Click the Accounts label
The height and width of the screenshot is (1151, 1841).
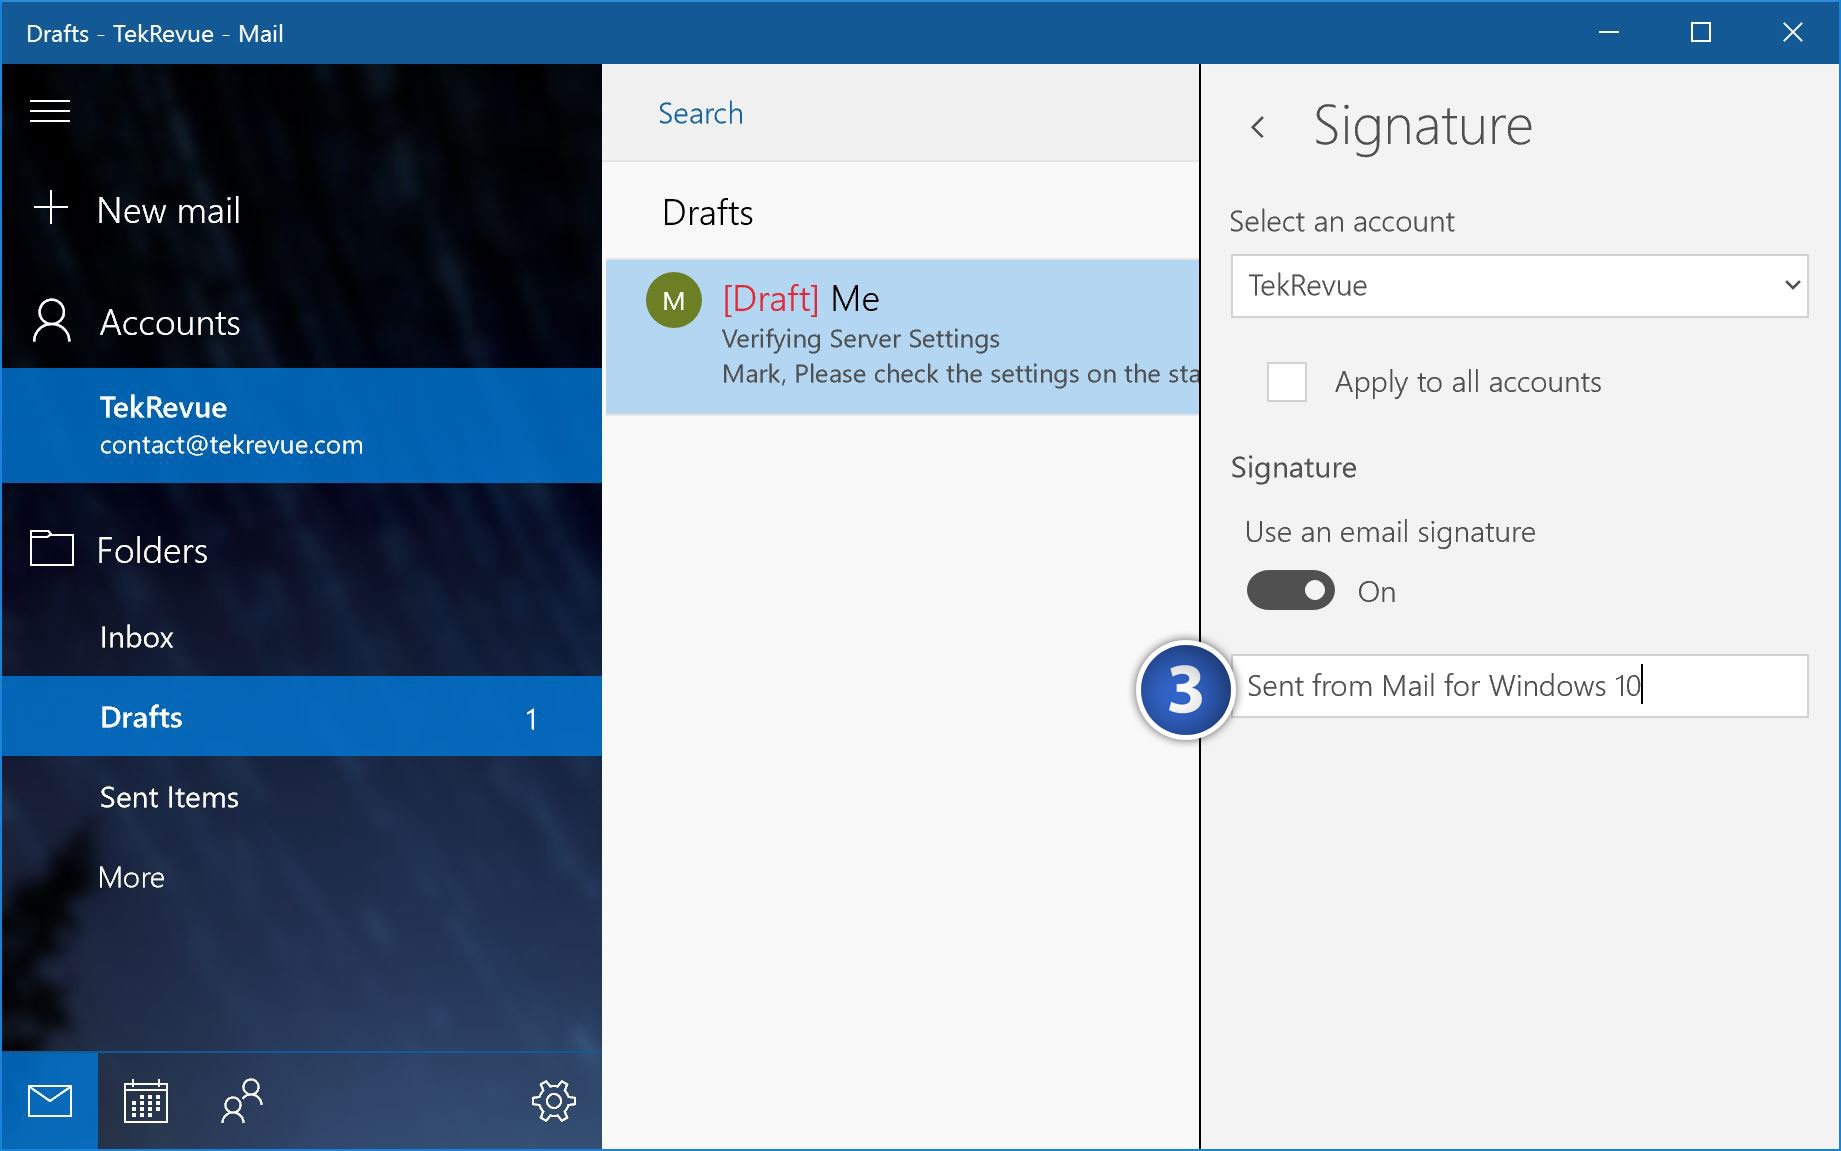tap(170, 323)
